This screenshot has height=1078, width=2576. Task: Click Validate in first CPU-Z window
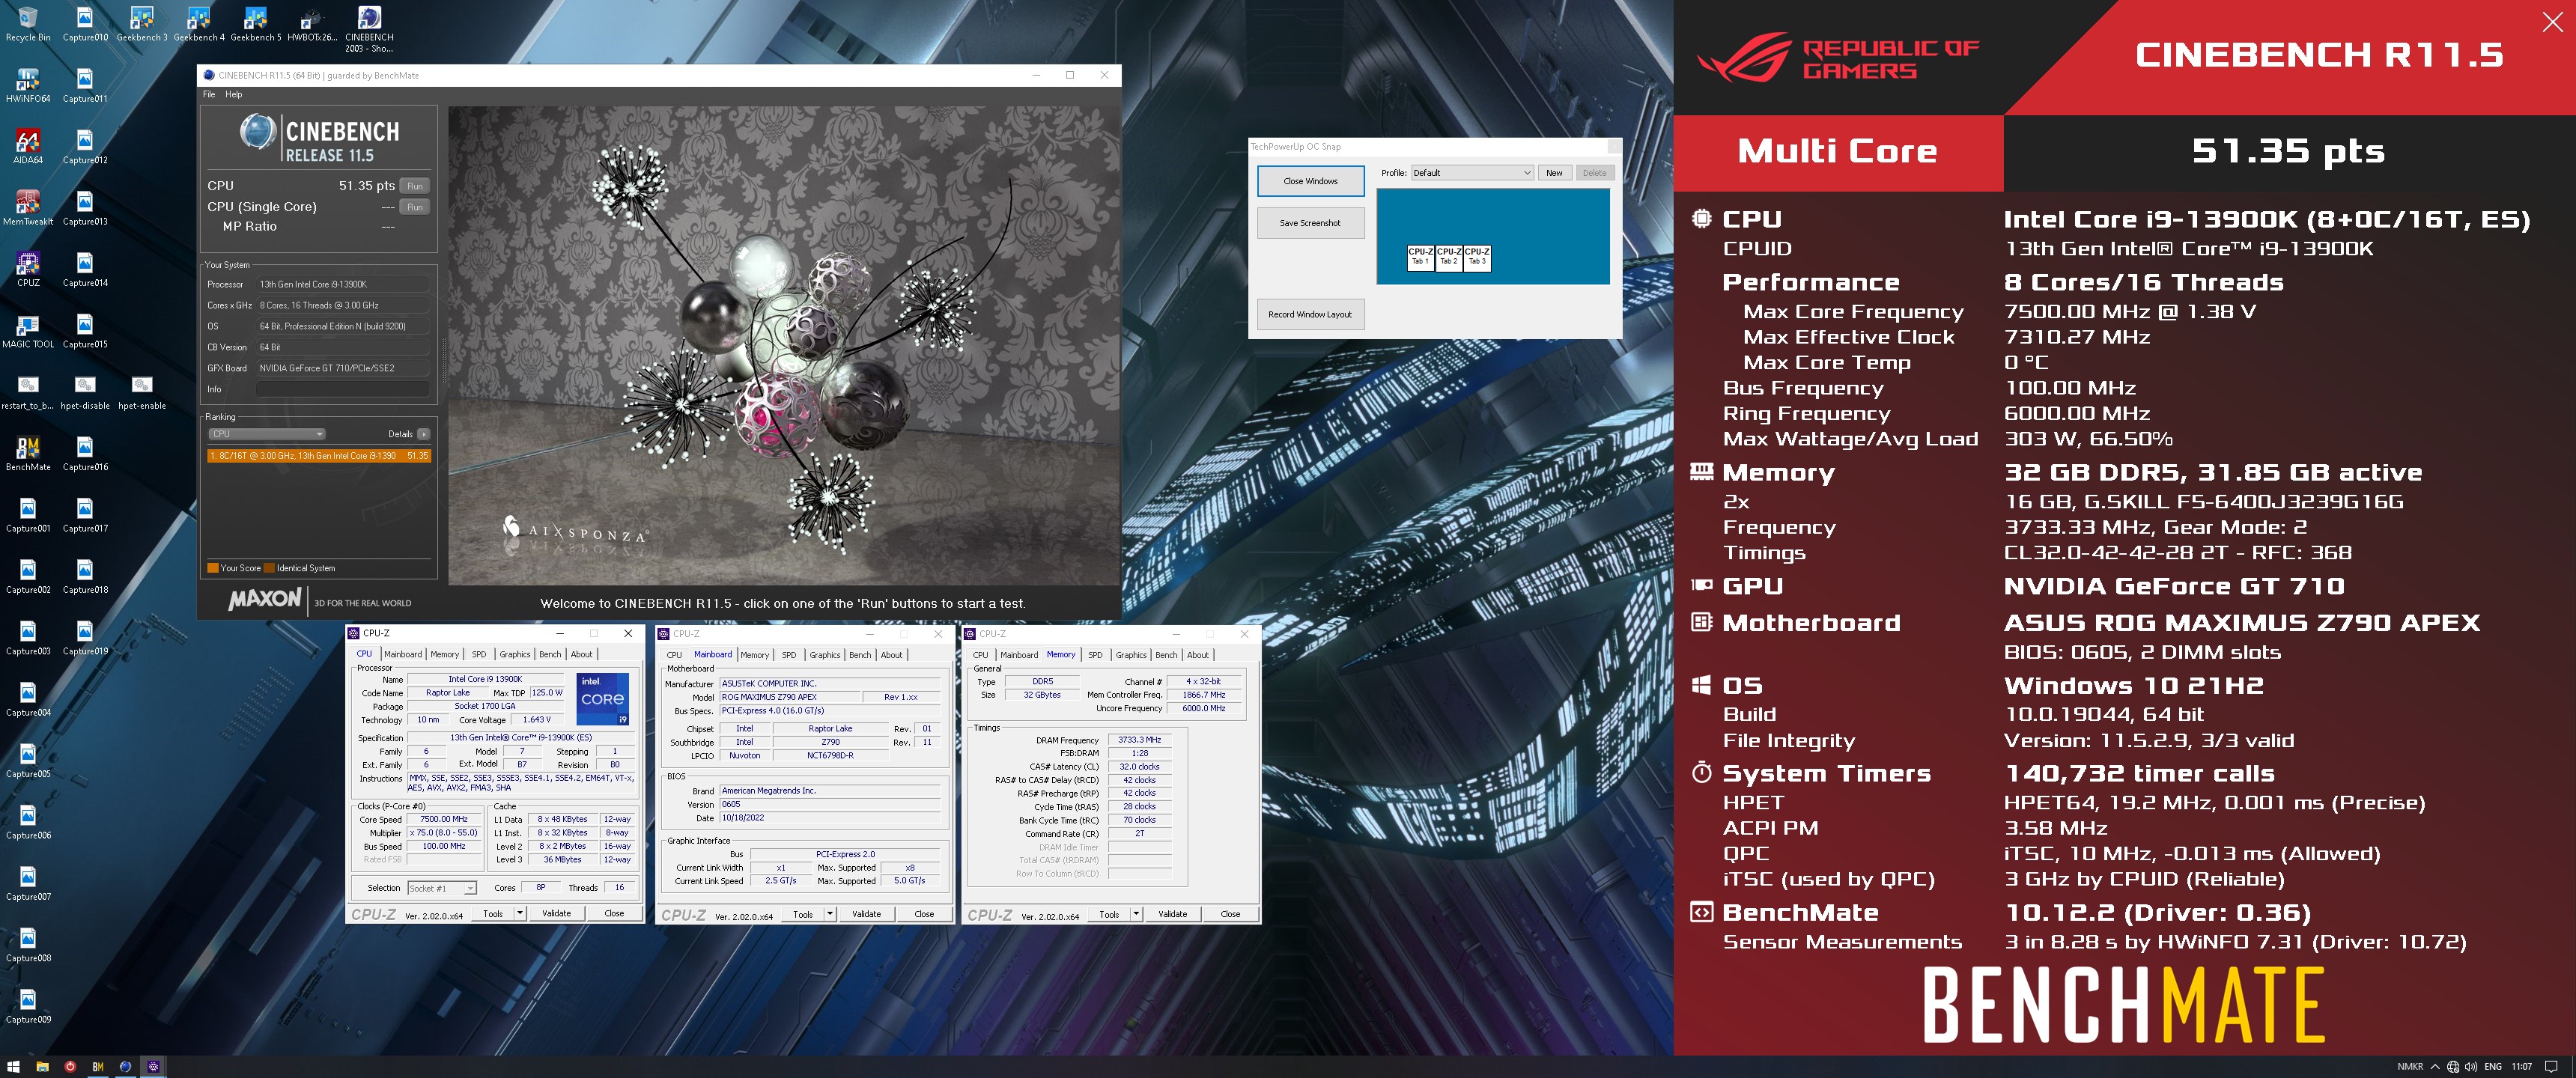tap(556, 913)
